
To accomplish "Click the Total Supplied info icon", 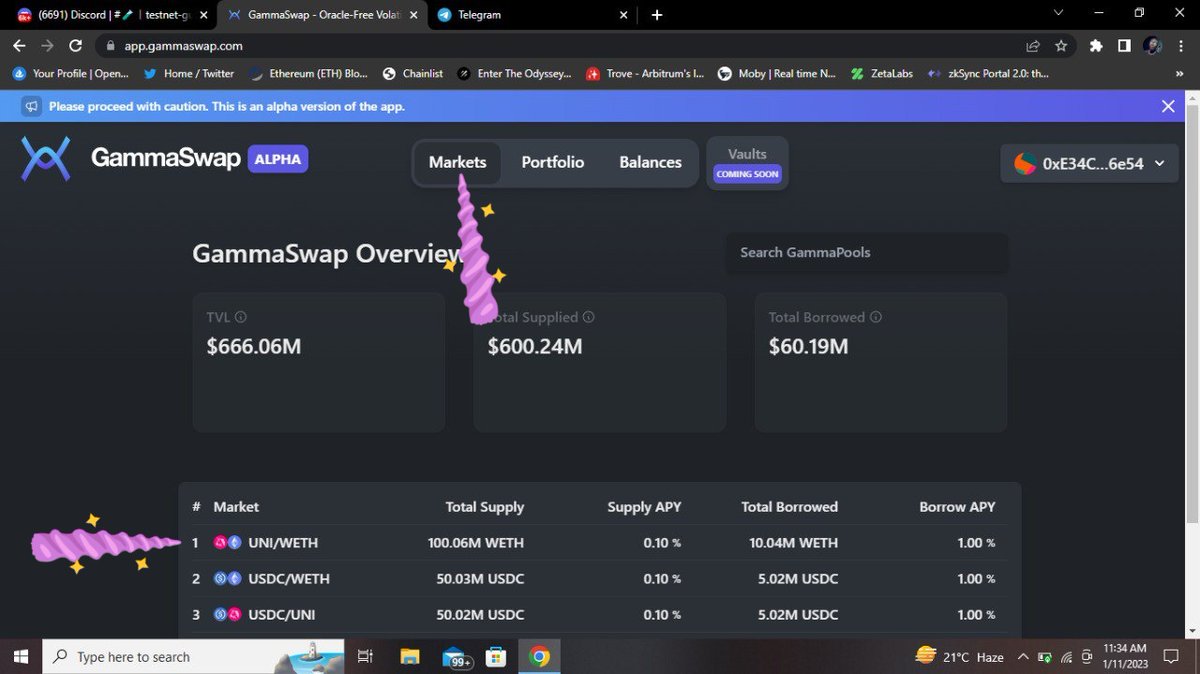I will point(588,317).
